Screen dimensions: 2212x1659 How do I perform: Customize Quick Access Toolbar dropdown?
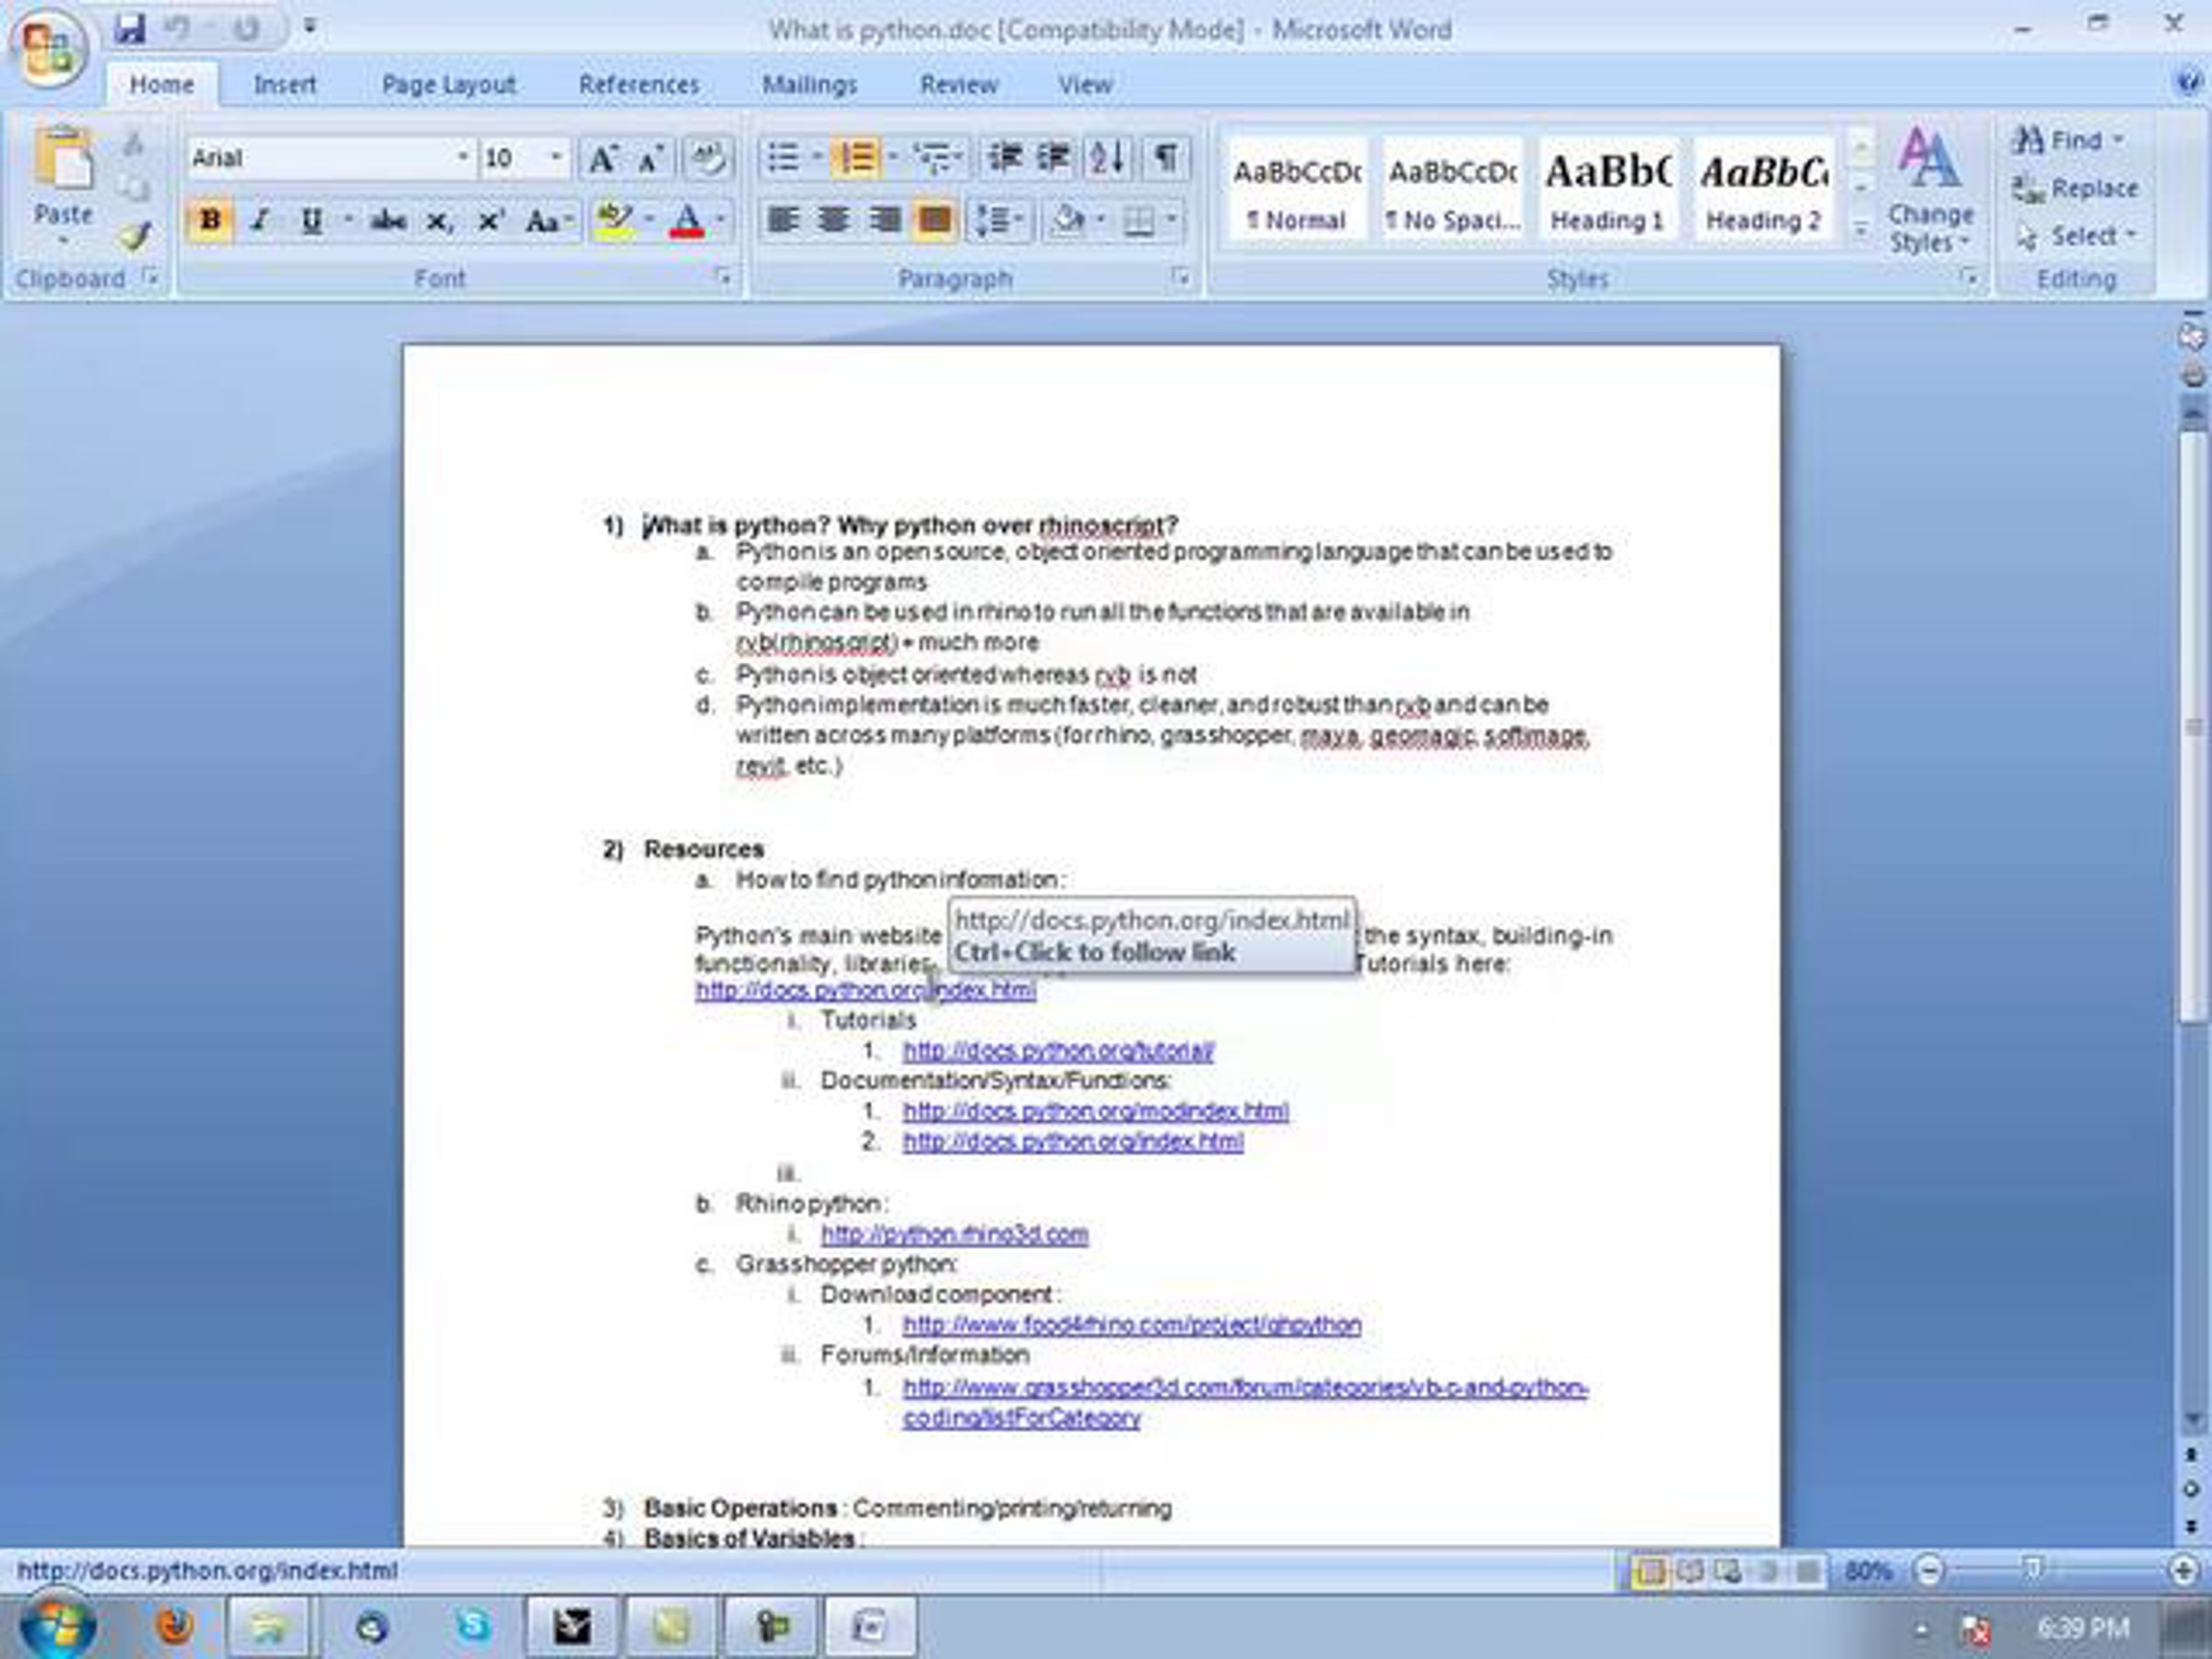310,28
